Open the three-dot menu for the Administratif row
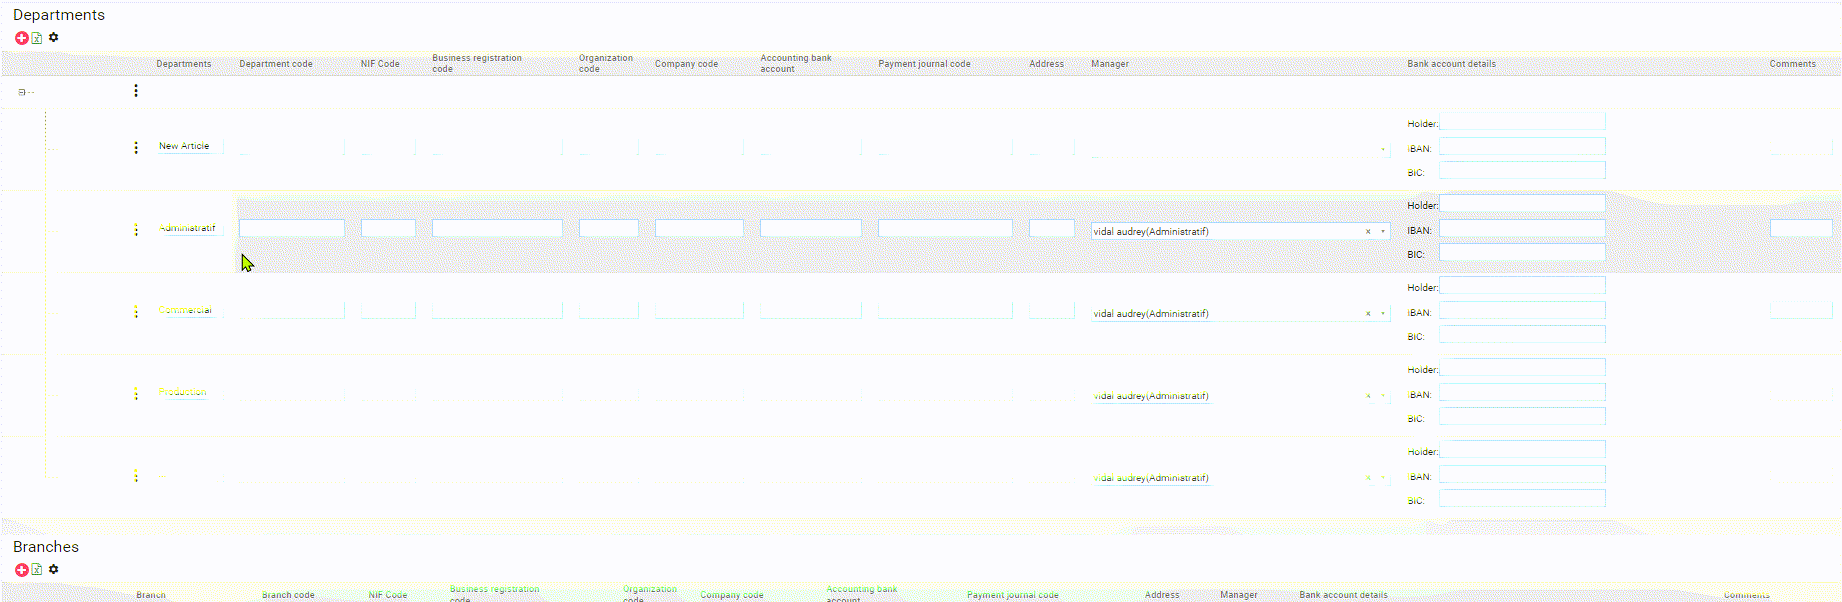 coord(136,230)
